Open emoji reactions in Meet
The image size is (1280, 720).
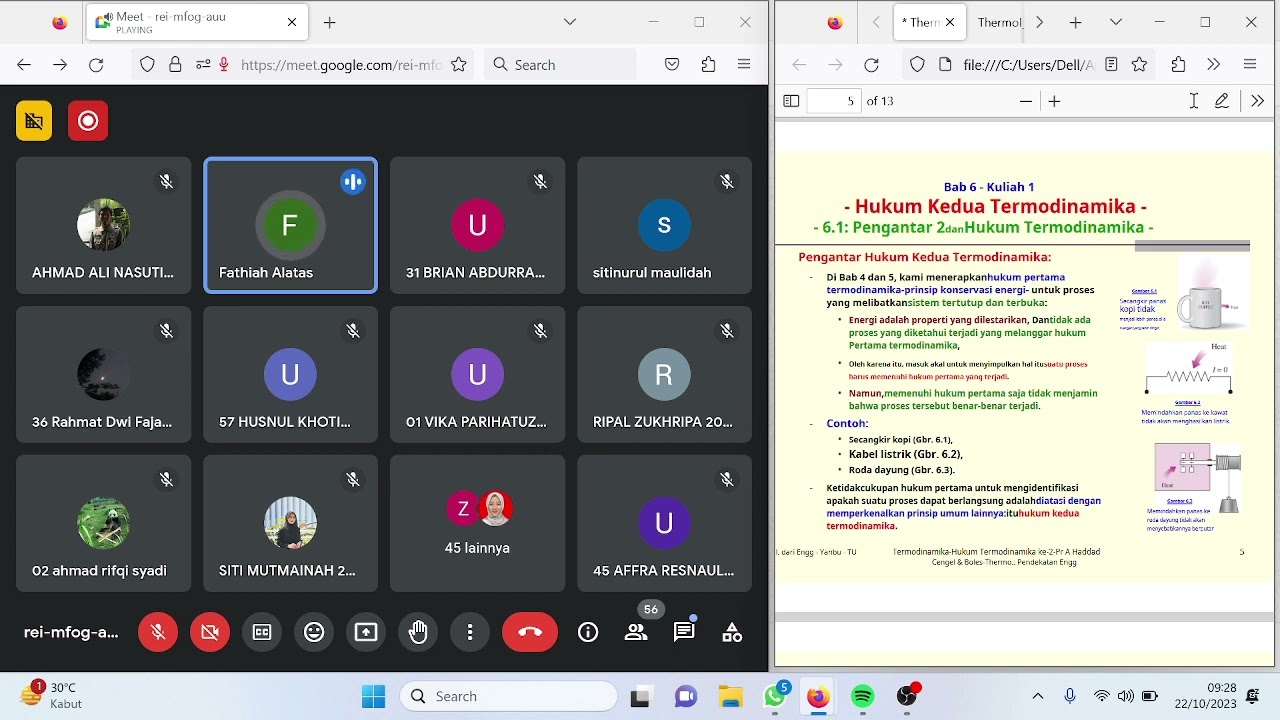pyautogui.click(x=314, y=632)
